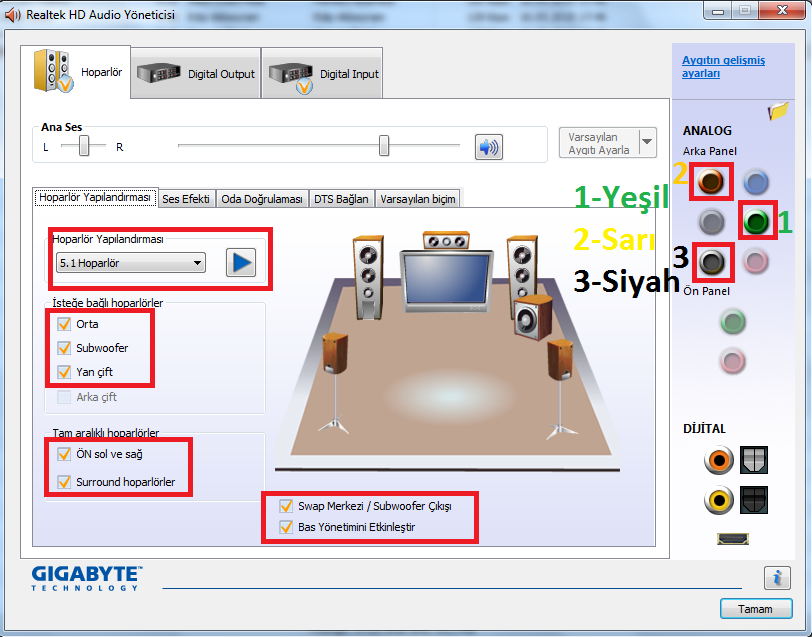
Task: Click the front left tower speaker
Action: pyautogui.click(x=368, y=277)
